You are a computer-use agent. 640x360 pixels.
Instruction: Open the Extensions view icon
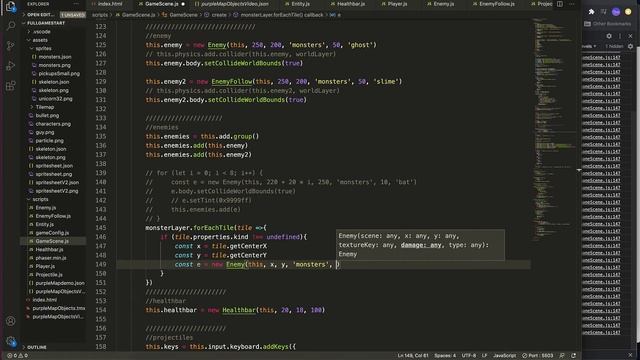(11, 86)
